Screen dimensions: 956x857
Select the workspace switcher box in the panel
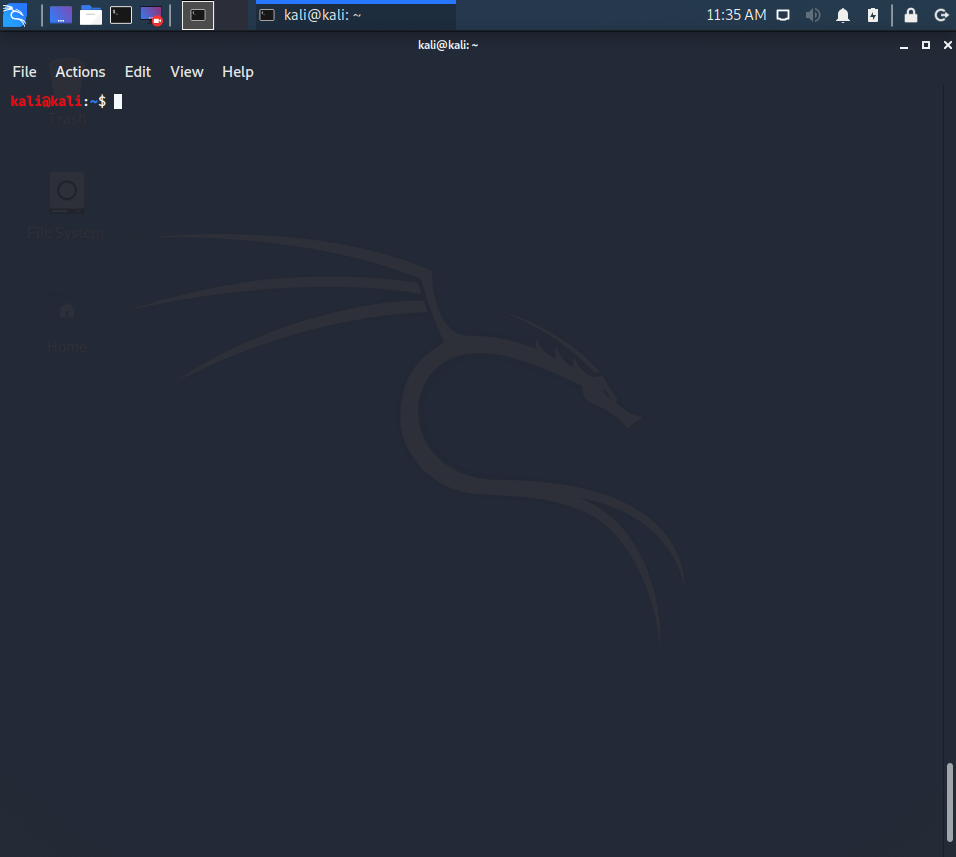pos(198,15)
